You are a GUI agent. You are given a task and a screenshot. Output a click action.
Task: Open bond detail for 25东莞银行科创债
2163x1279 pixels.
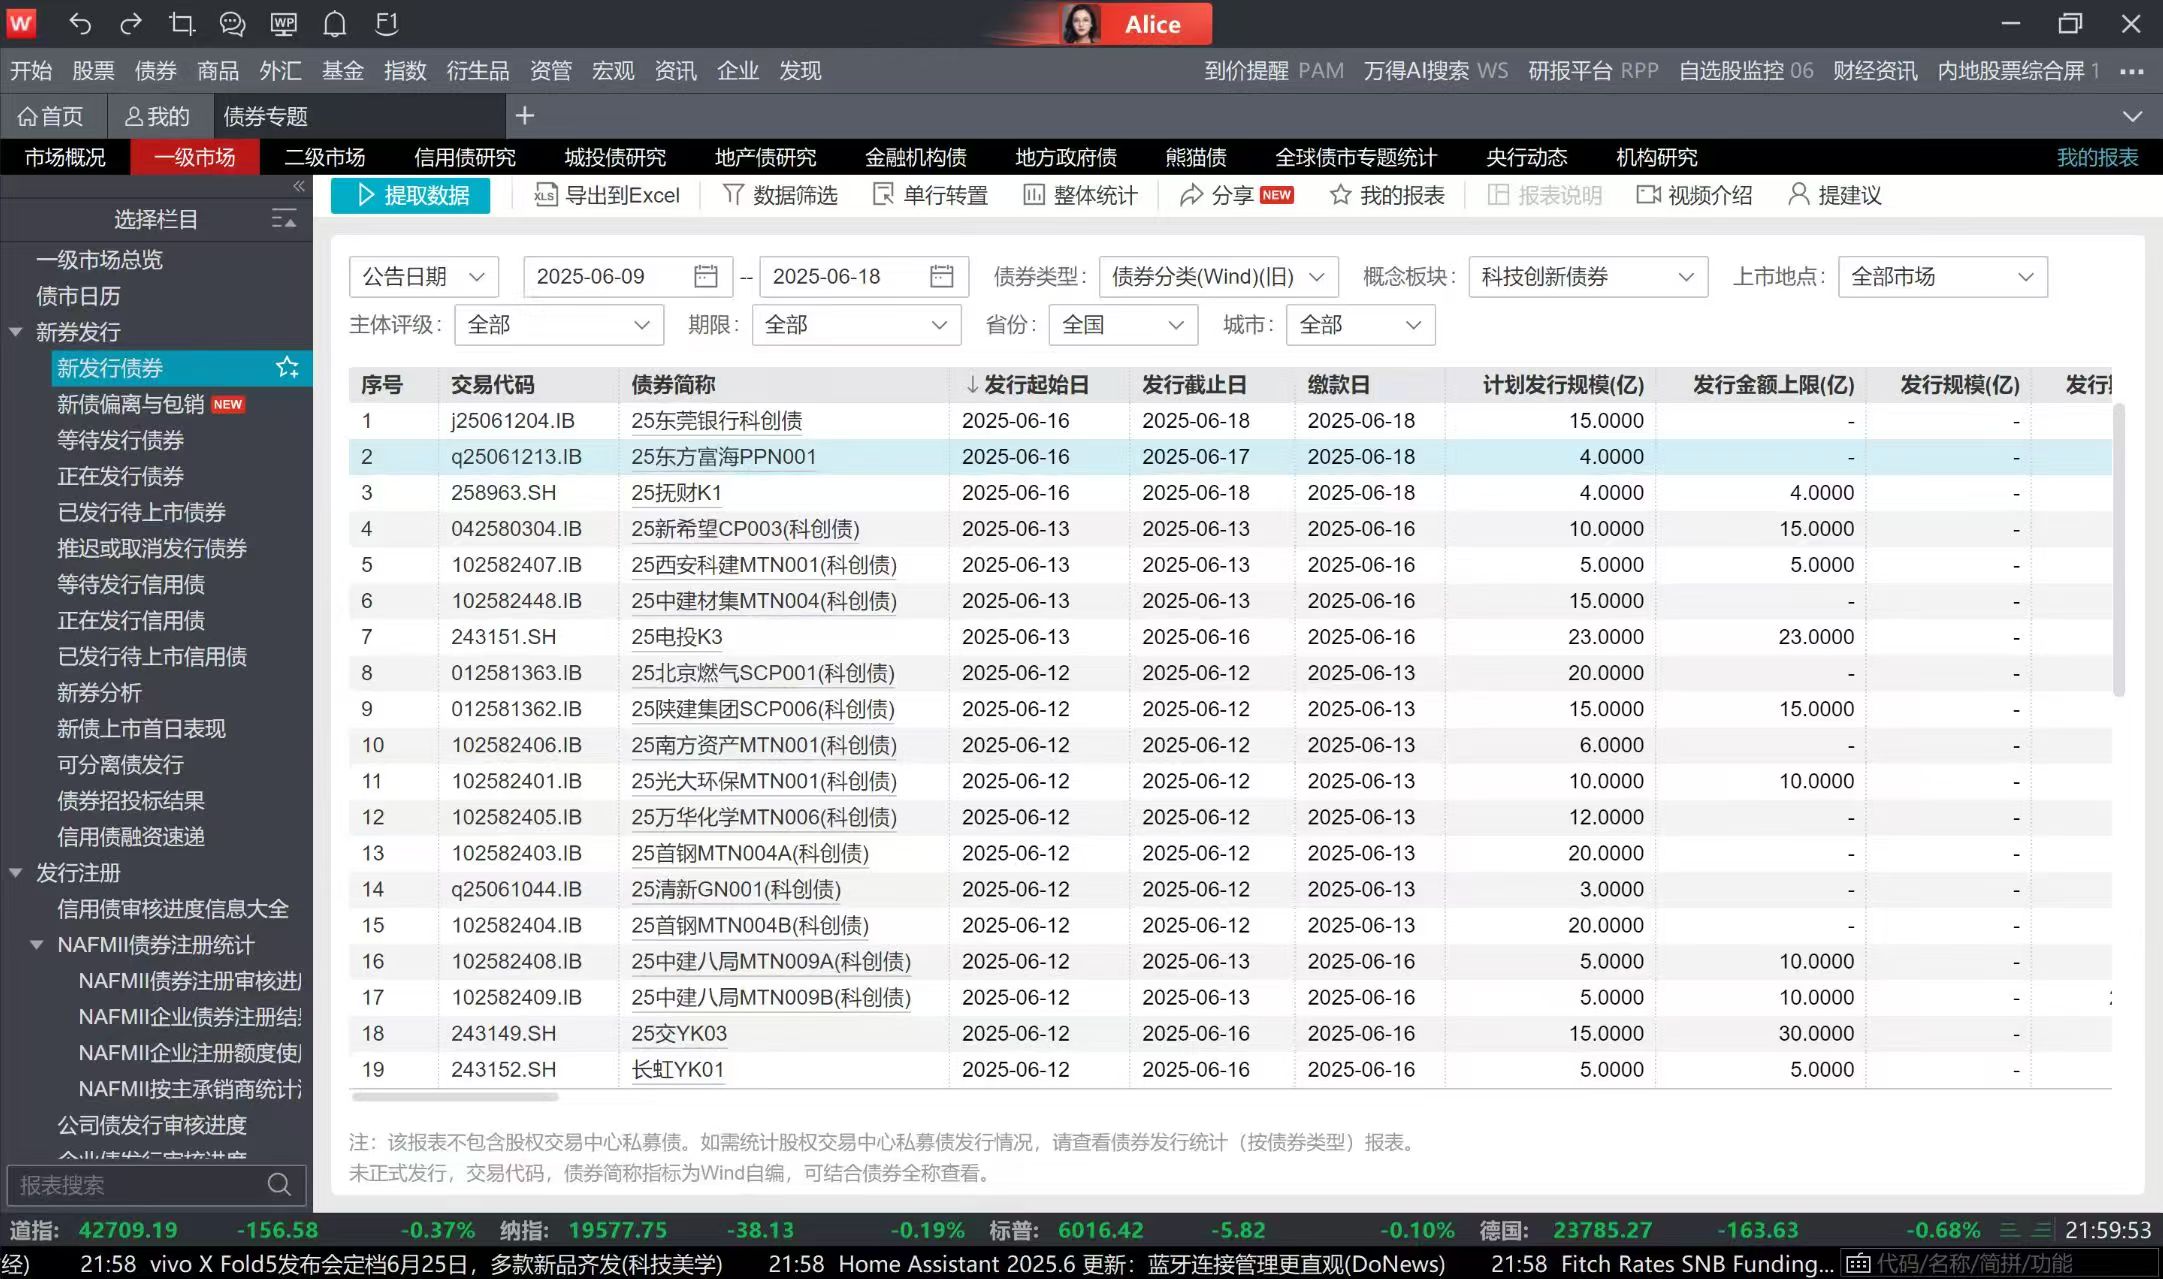[716, 420]
